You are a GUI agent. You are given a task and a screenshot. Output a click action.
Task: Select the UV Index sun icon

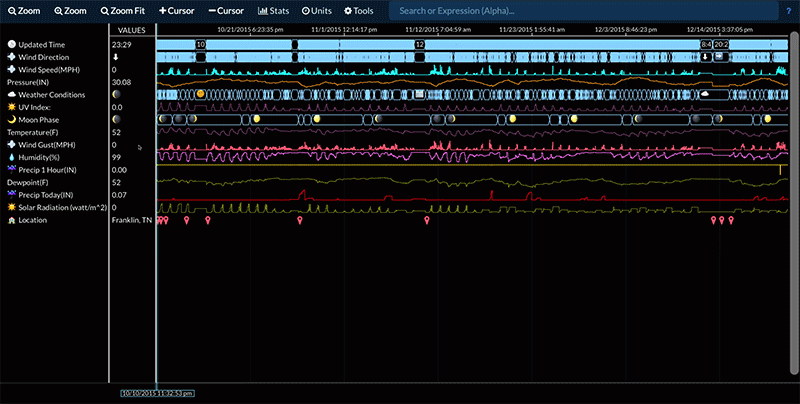(11, 107)
